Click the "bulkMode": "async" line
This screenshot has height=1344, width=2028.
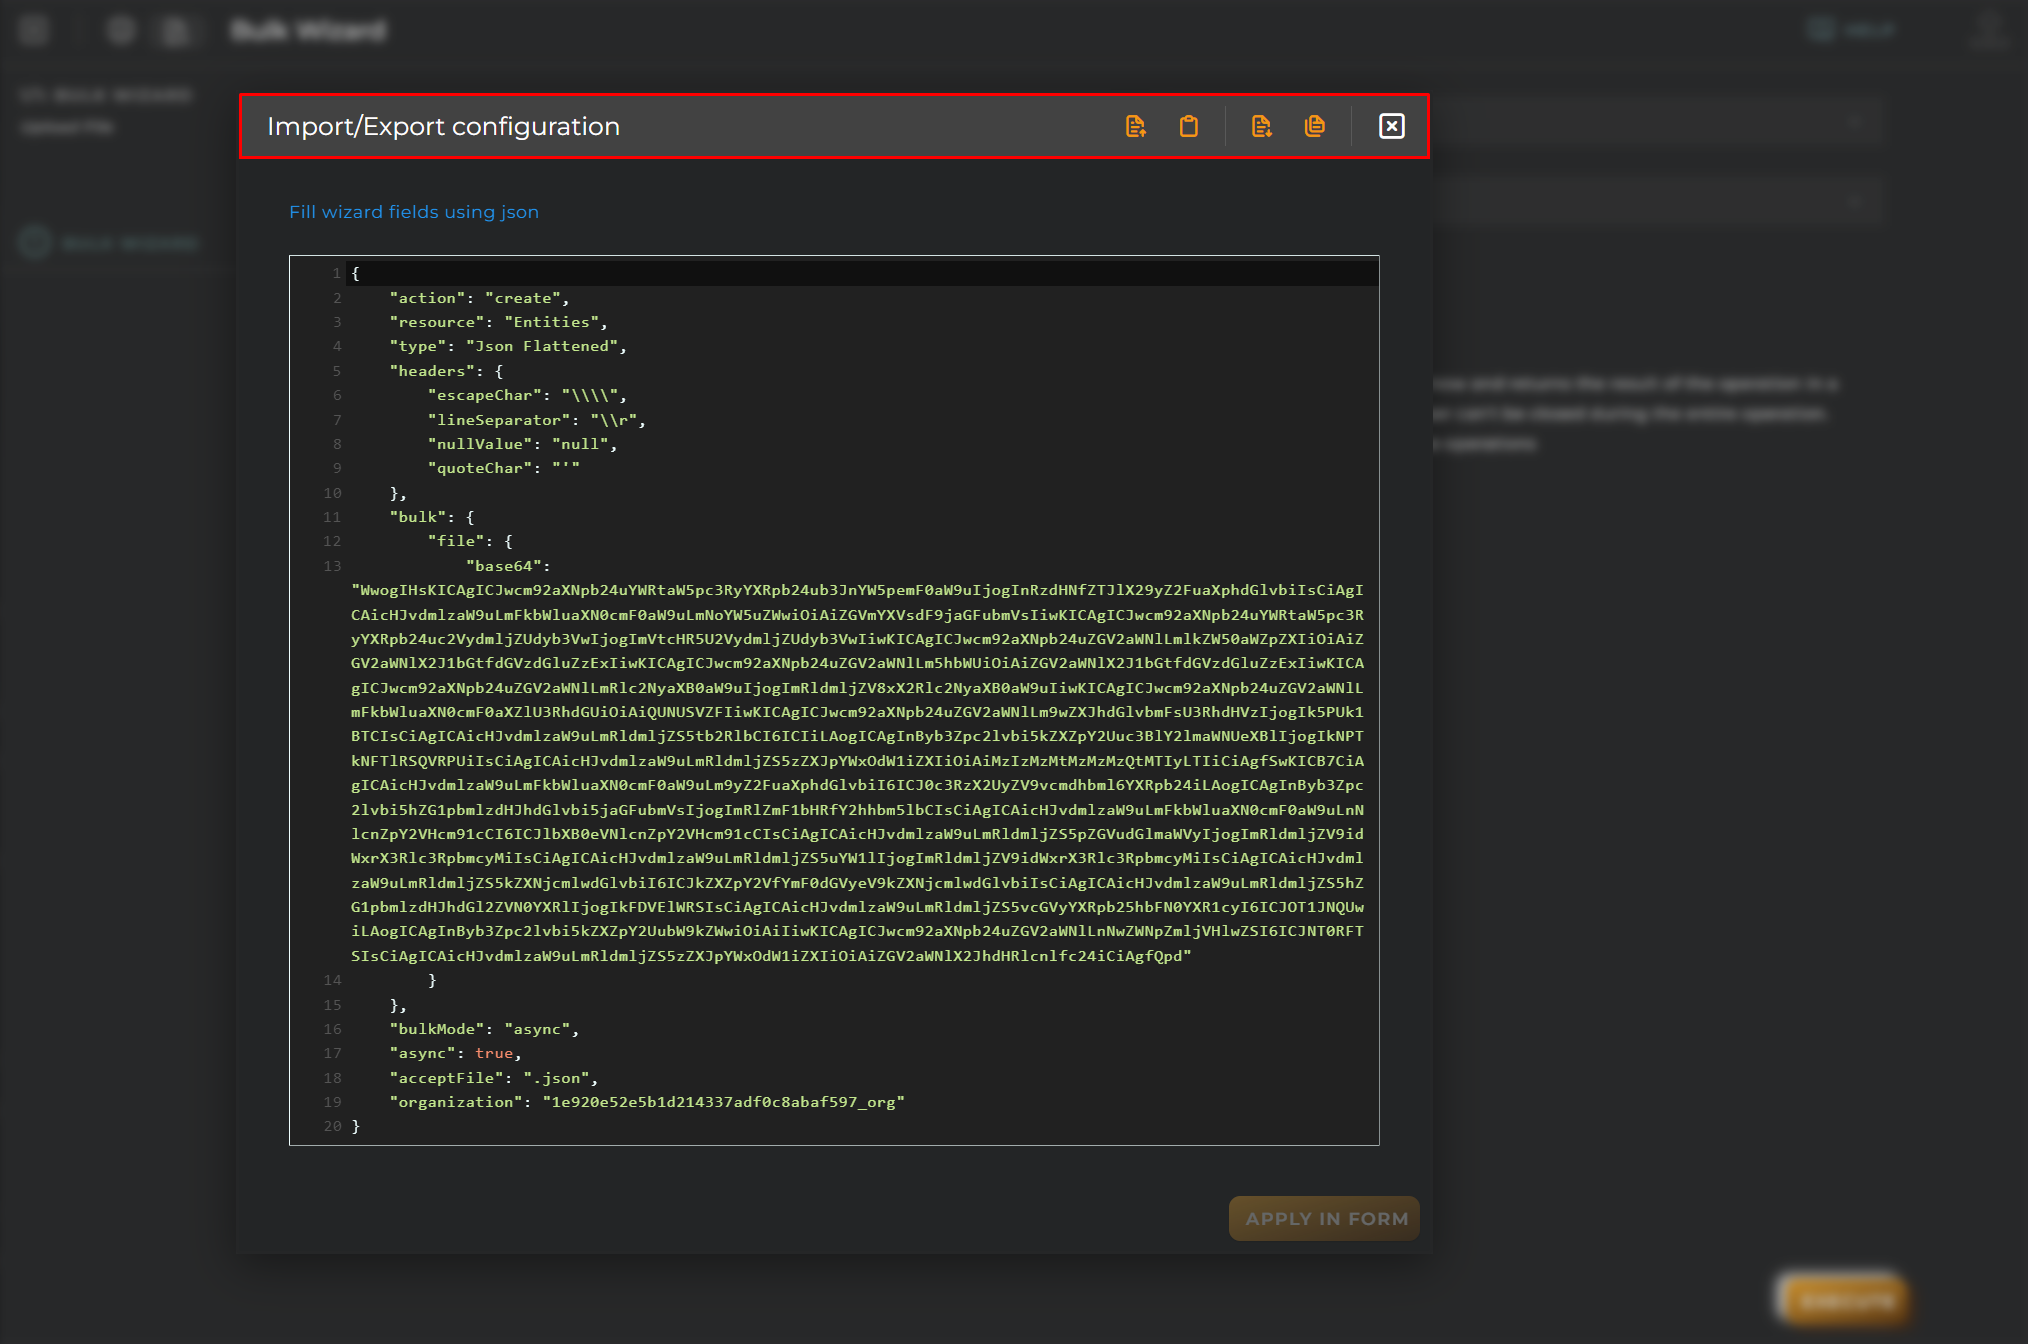[484, 1029]
